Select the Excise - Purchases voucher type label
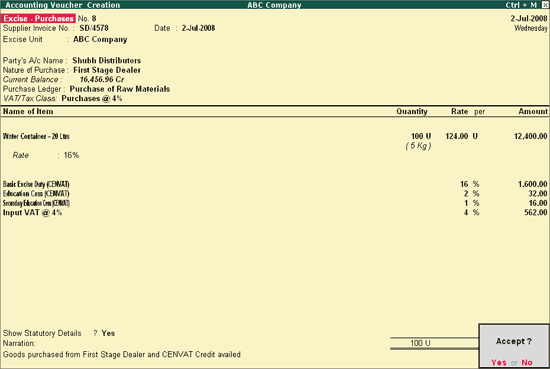This screenshot has height=369, width=550. click(x=38, y=18)
